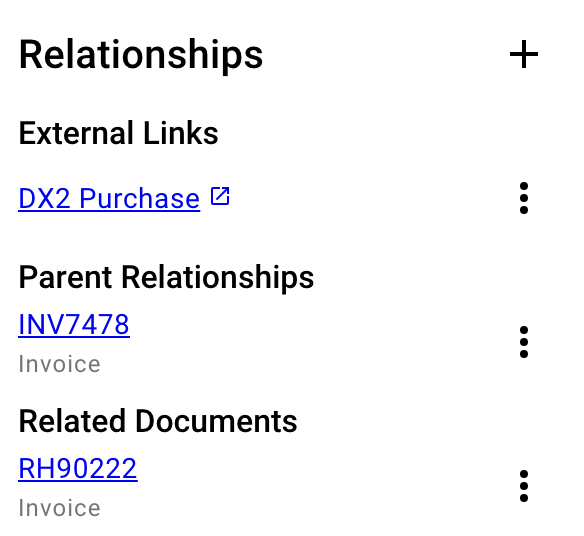Select the Invoice label under RH90222
The image size is (584, 536).
click(x=60, y=508)
